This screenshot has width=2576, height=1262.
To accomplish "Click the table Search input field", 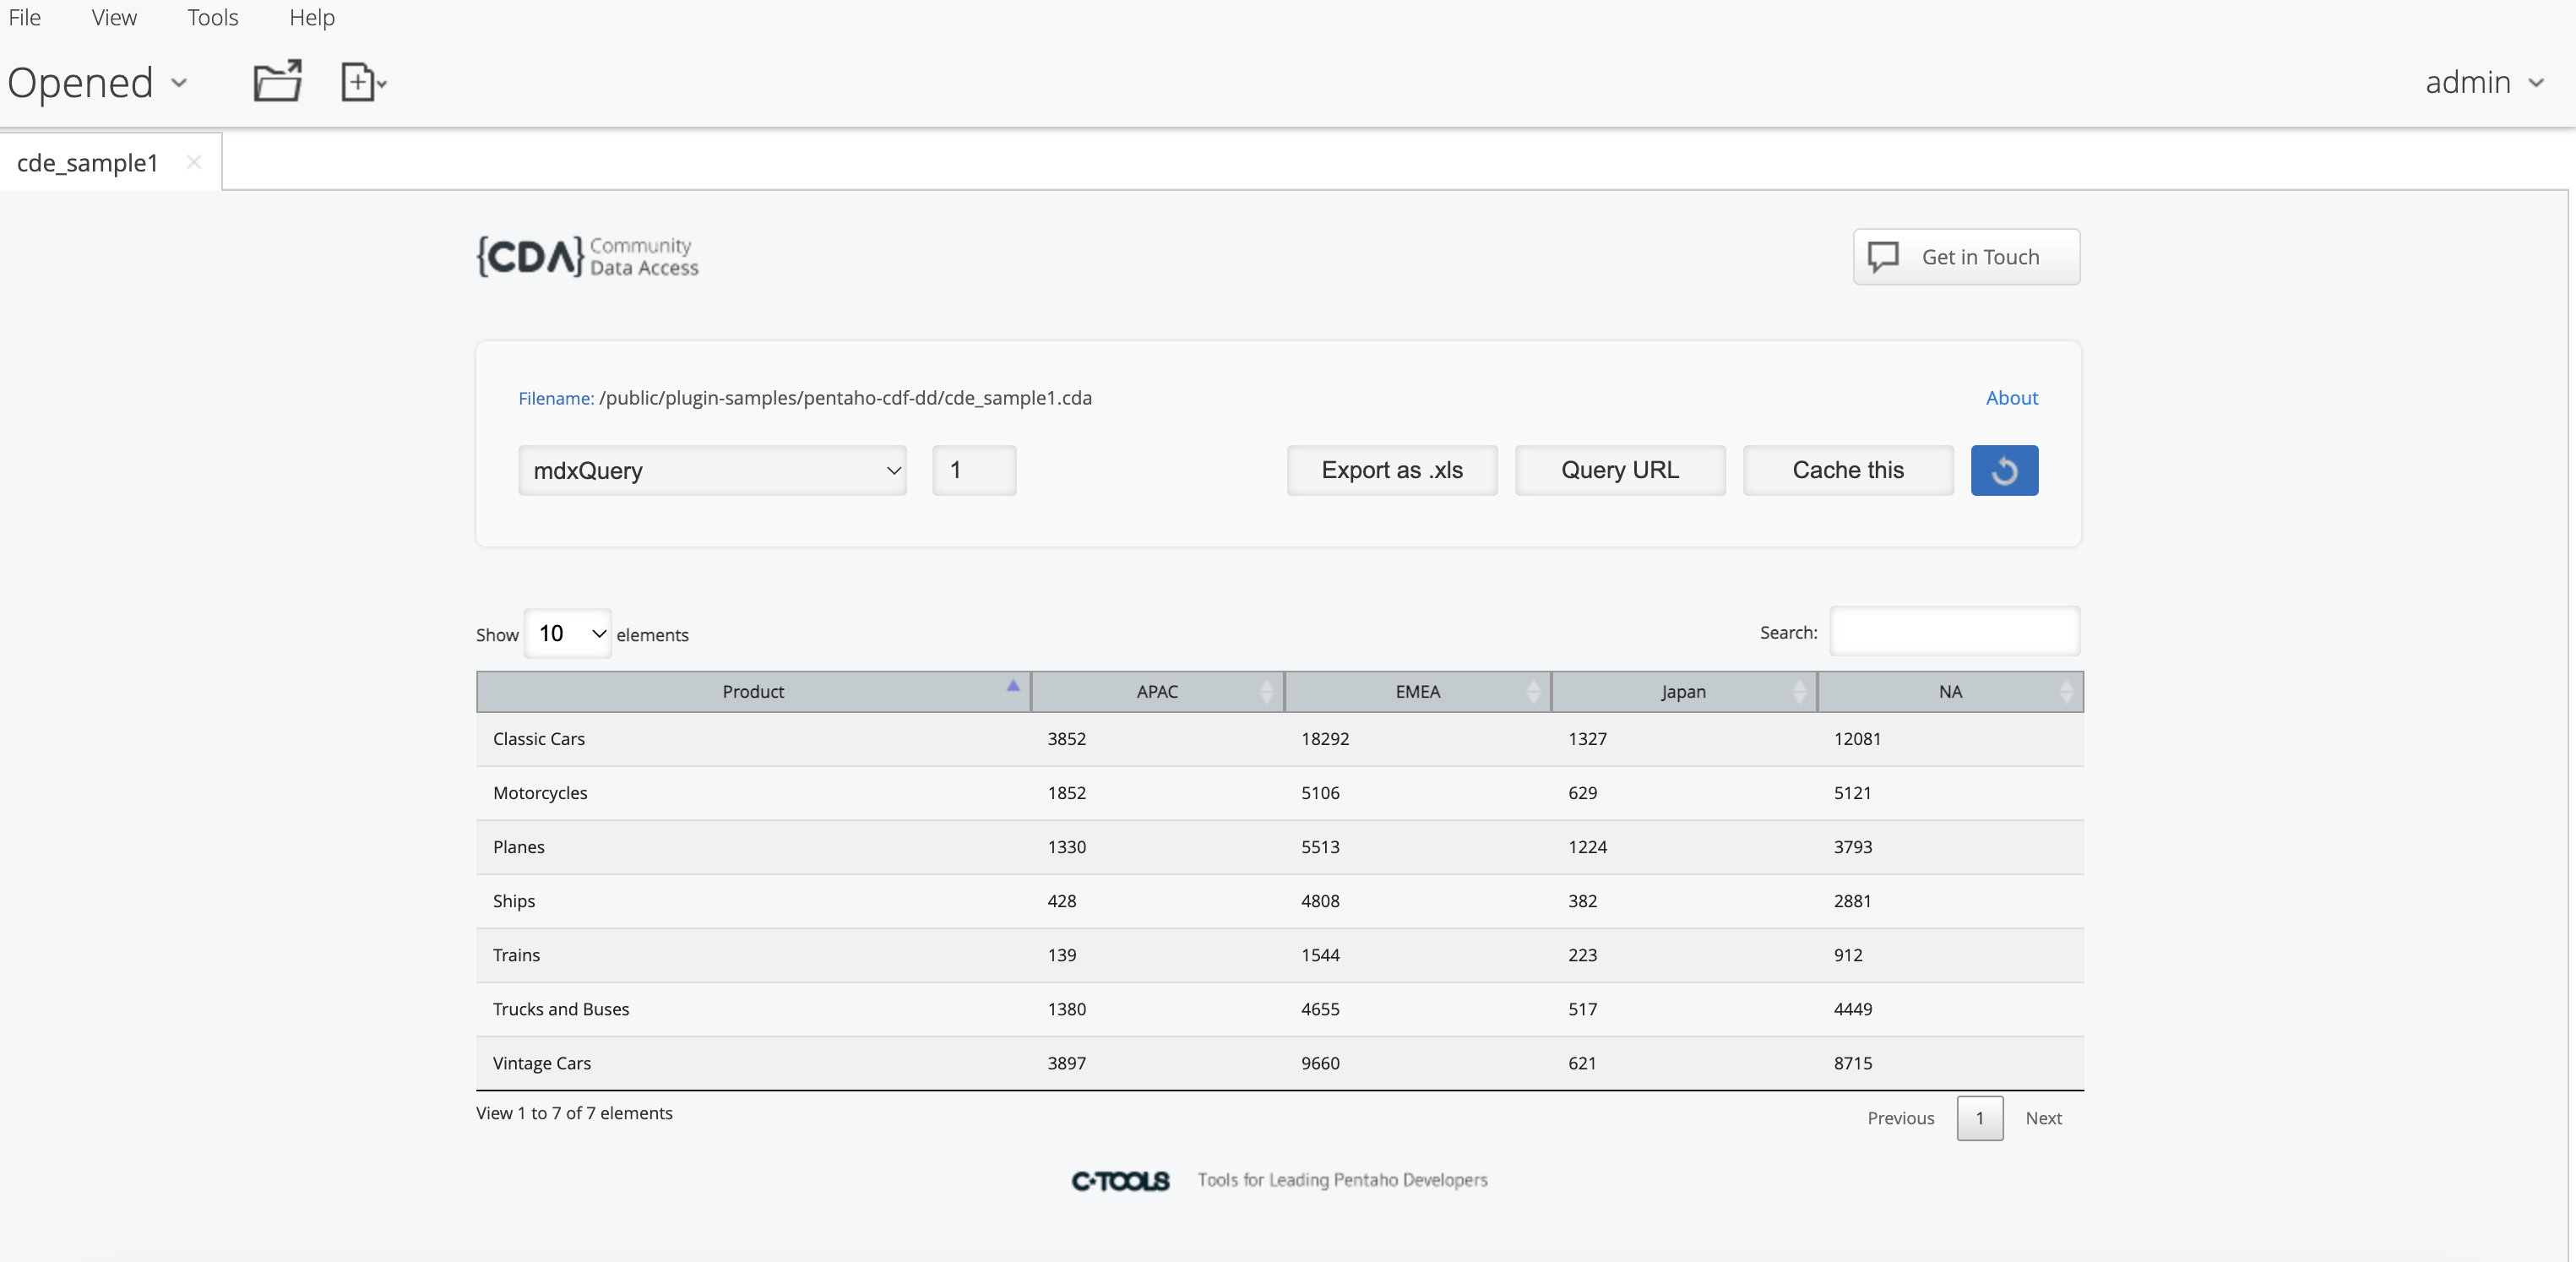I will 1954,632.
